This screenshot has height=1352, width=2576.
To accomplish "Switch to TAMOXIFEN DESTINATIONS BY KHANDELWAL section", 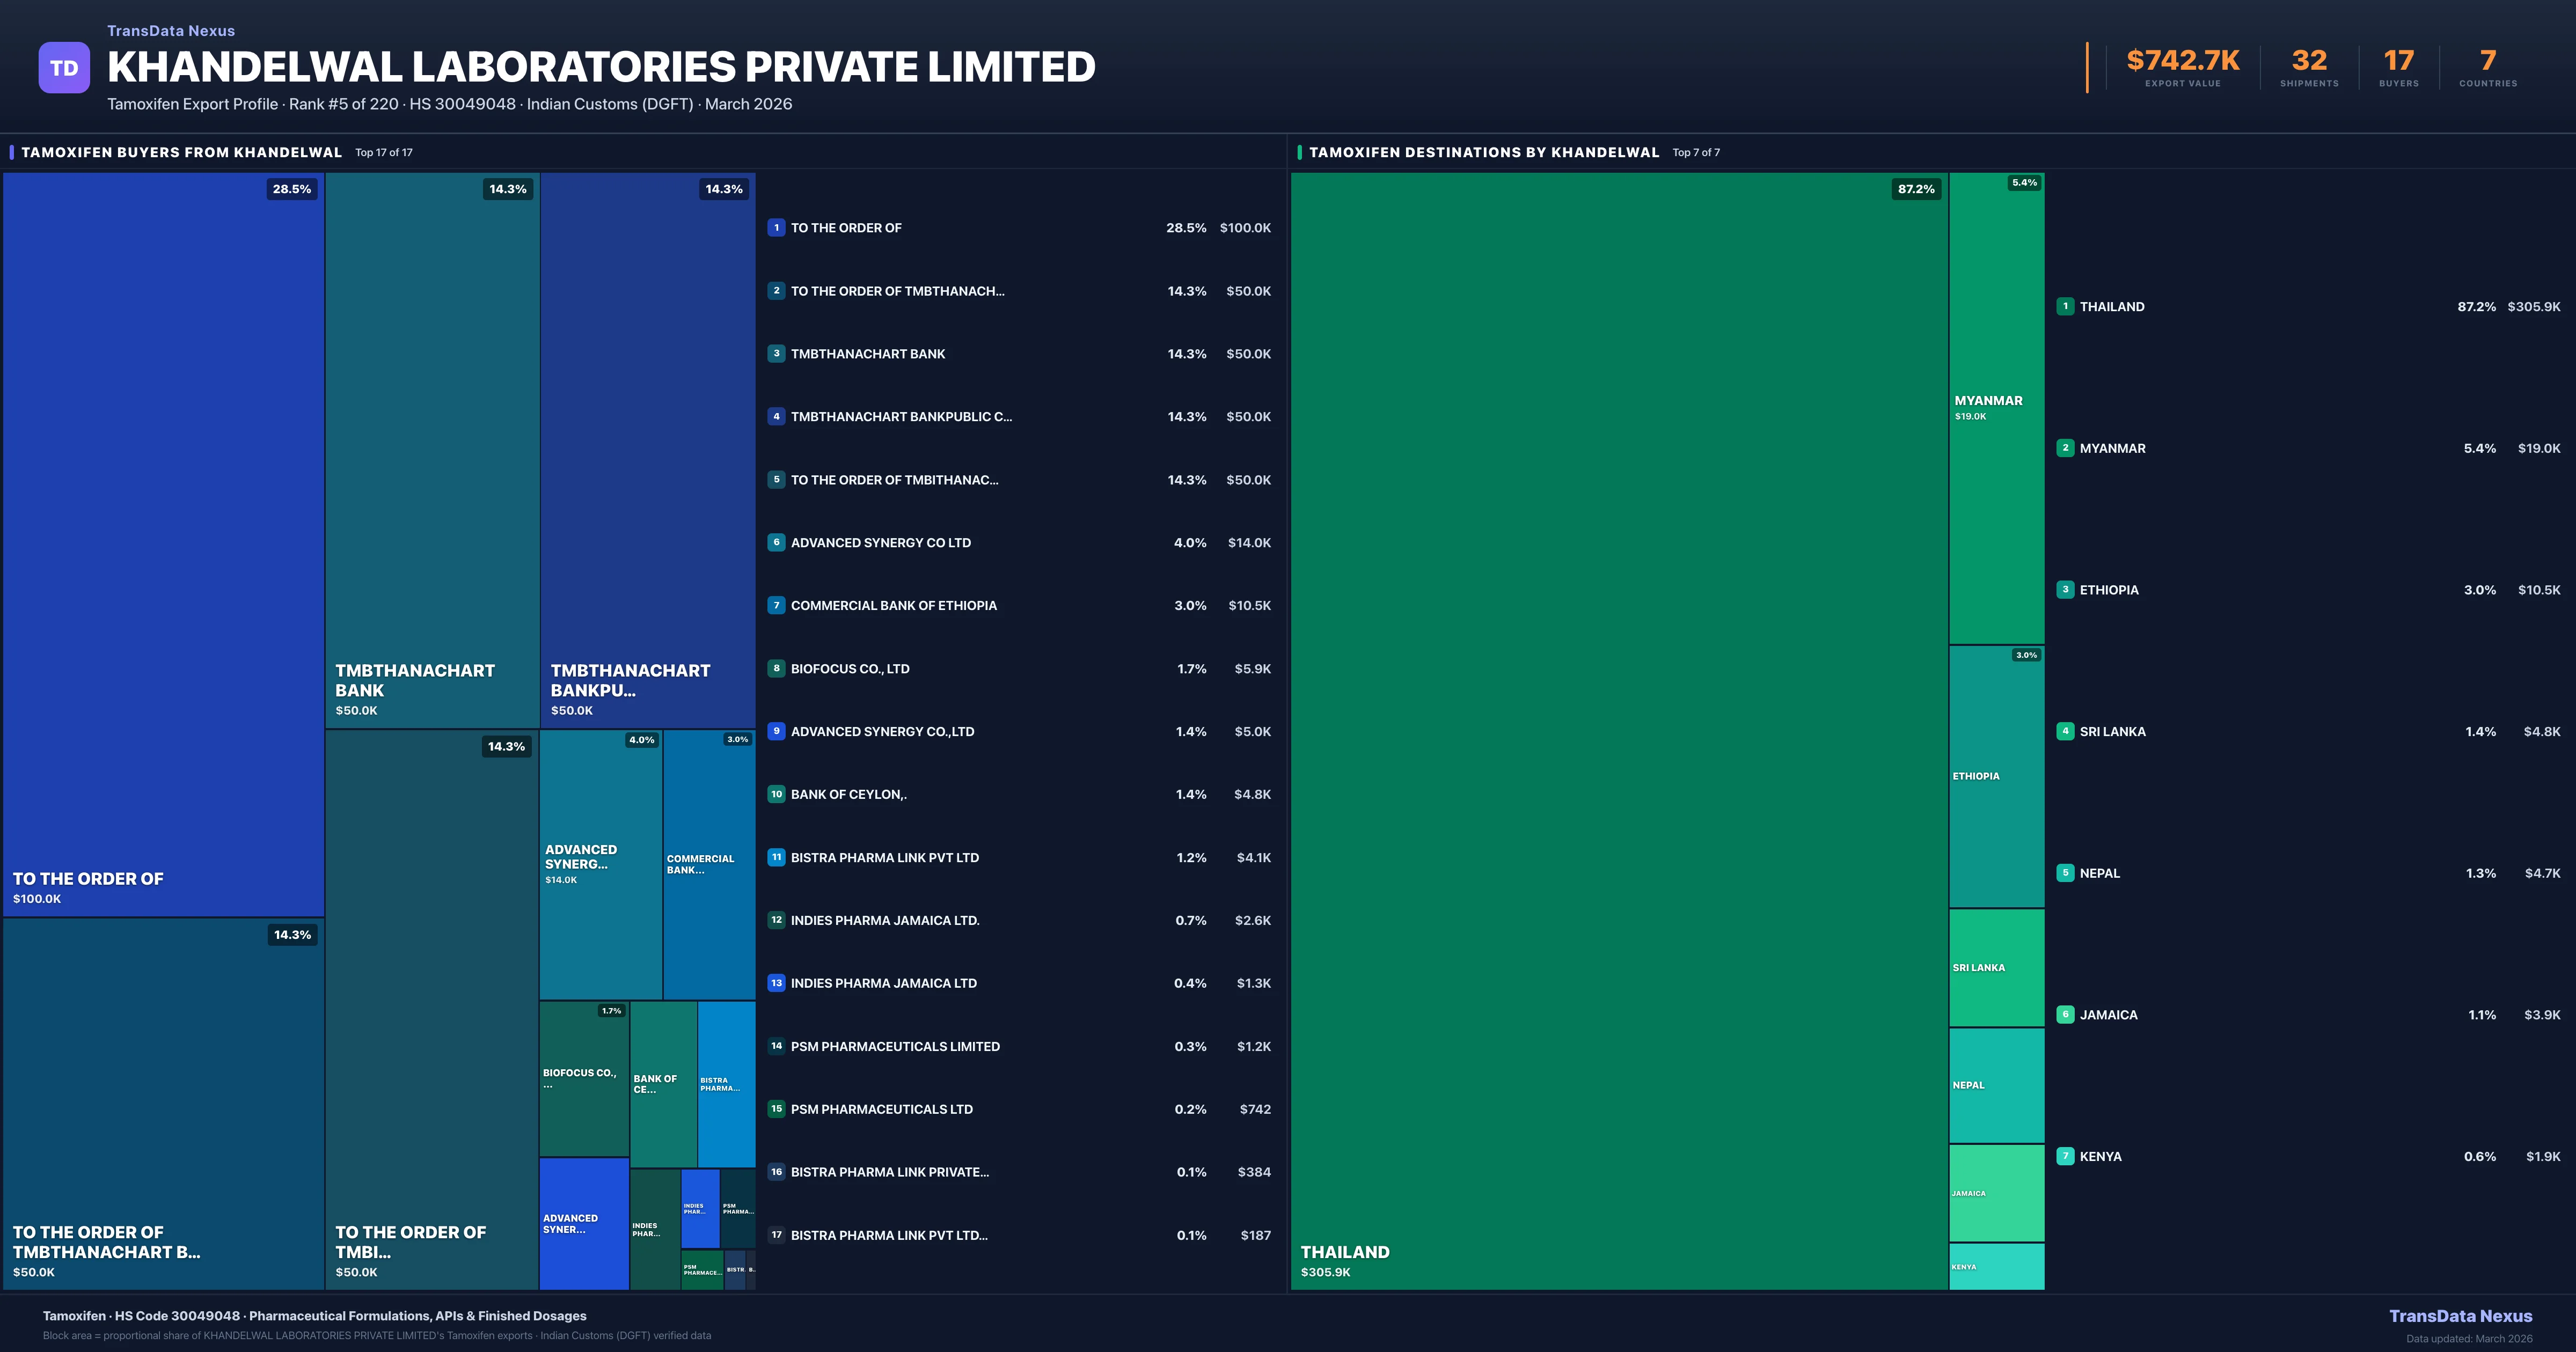I will pos(1484,152).
